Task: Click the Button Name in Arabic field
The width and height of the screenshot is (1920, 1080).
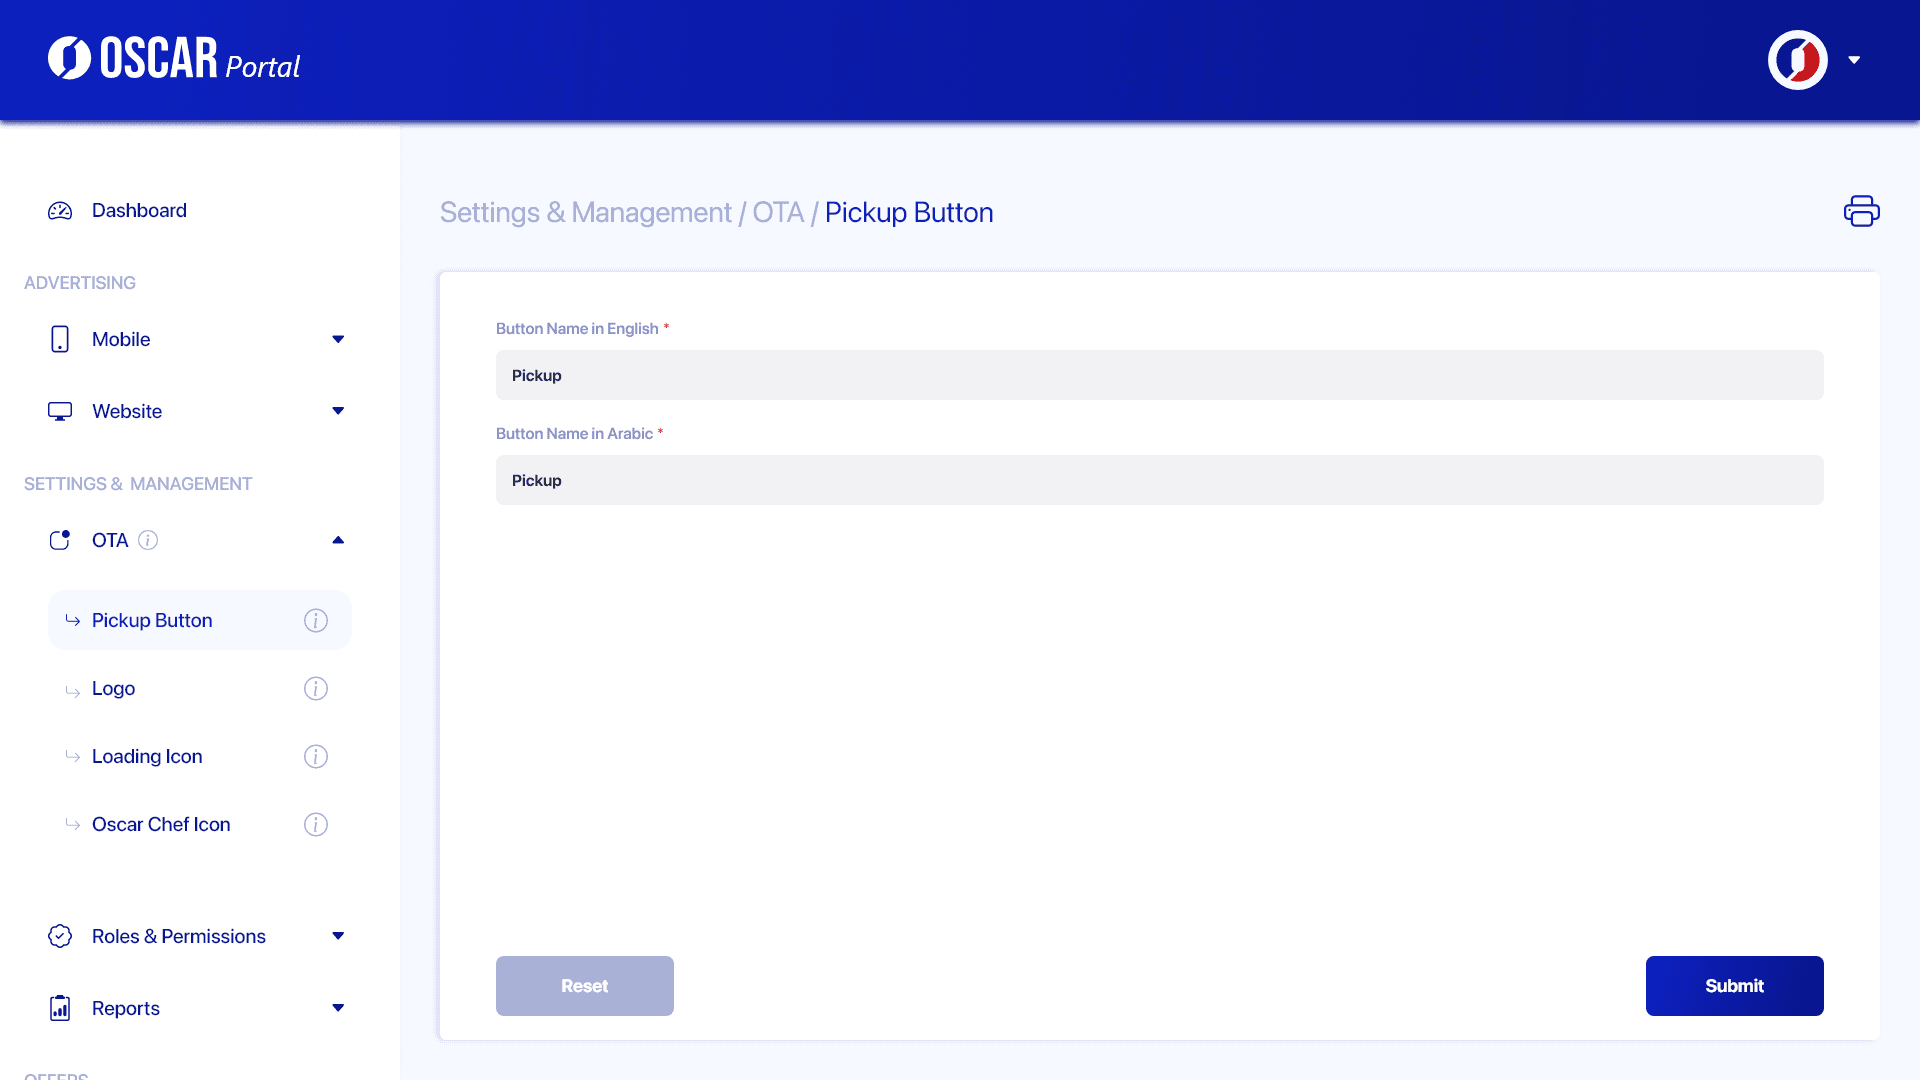Action: 1159,480
